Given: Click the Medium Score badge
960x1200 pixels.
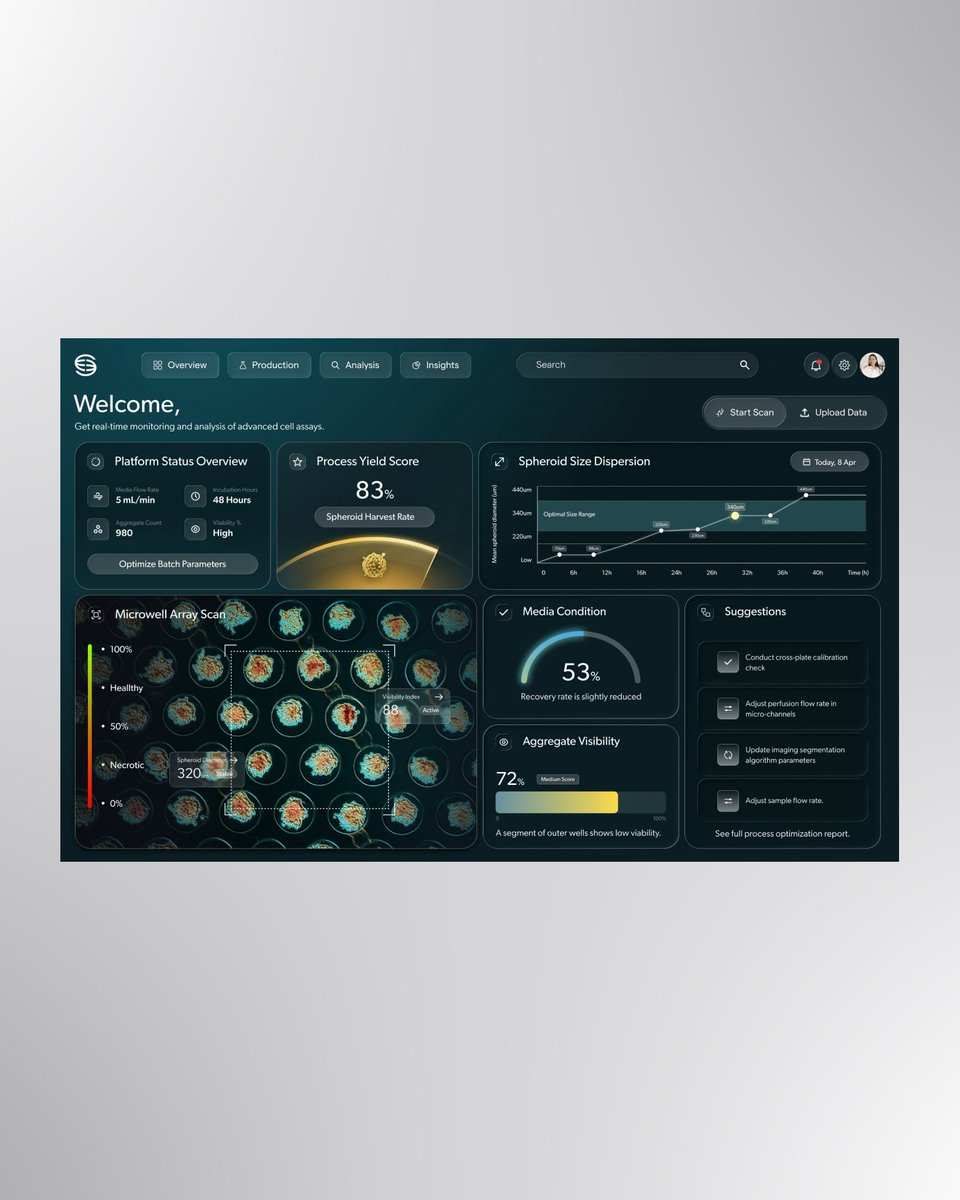Looking at the screenshot, I should (558, 779).
